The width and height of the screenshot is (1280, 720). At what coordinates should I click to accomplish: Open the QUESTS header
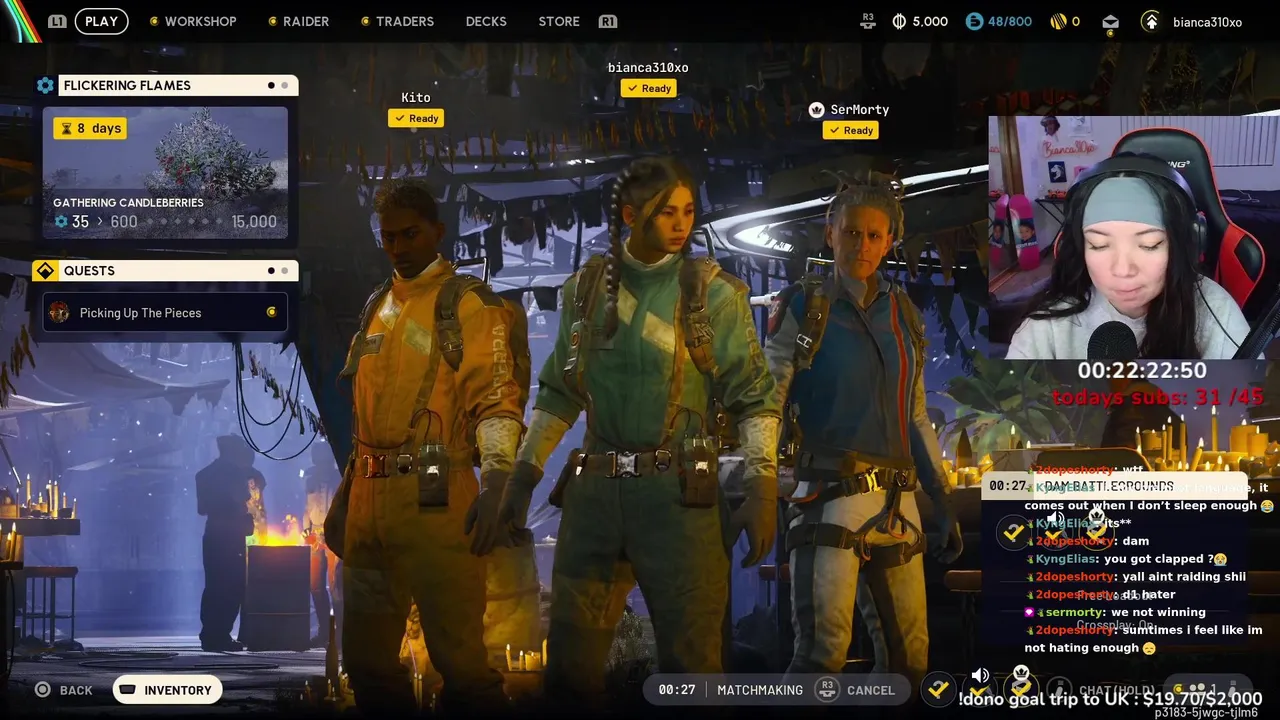[178, 271]
